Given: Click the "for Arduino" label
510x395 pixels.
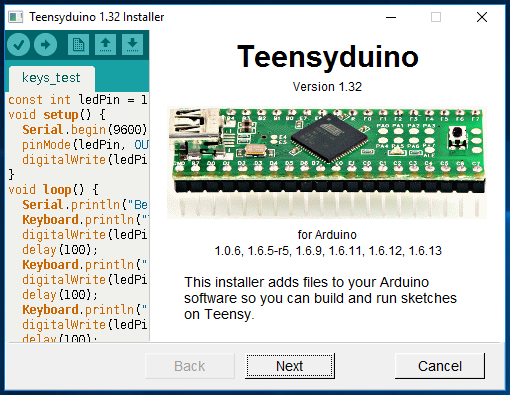Looking at the screenshot, I should 327,235.
